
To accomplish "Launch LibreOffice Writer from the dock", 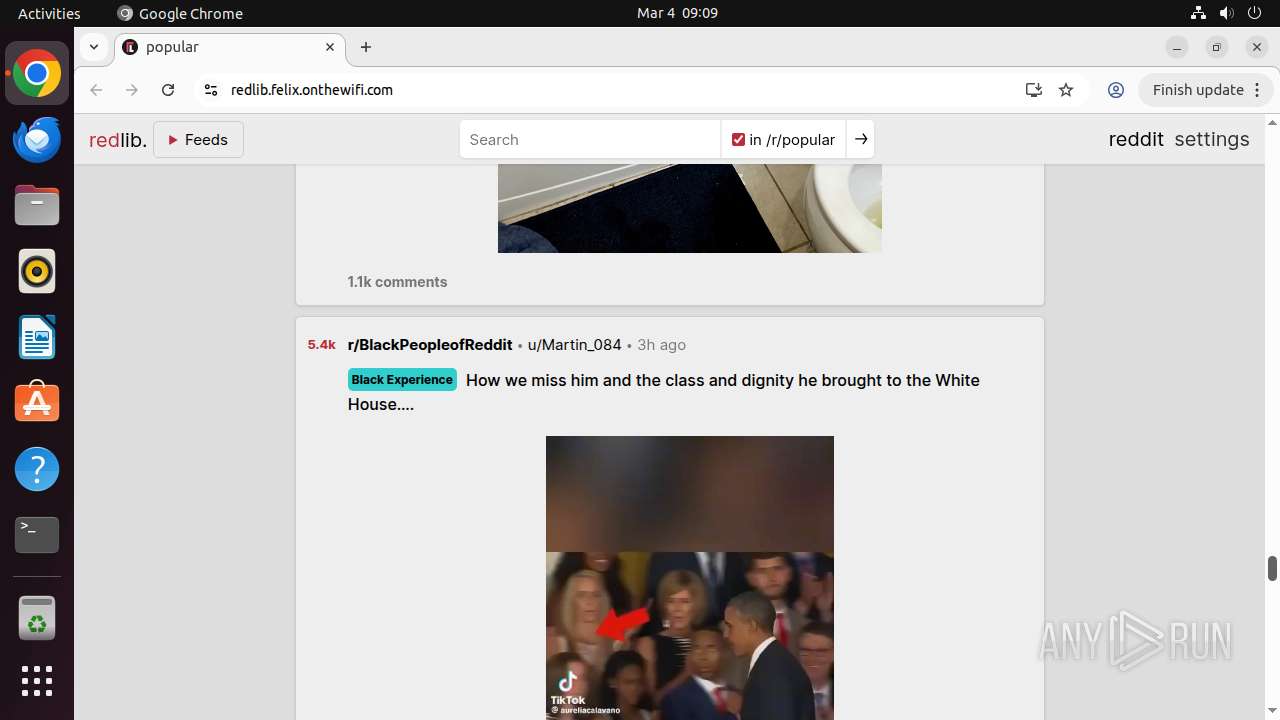I will [x=37, y=337].
